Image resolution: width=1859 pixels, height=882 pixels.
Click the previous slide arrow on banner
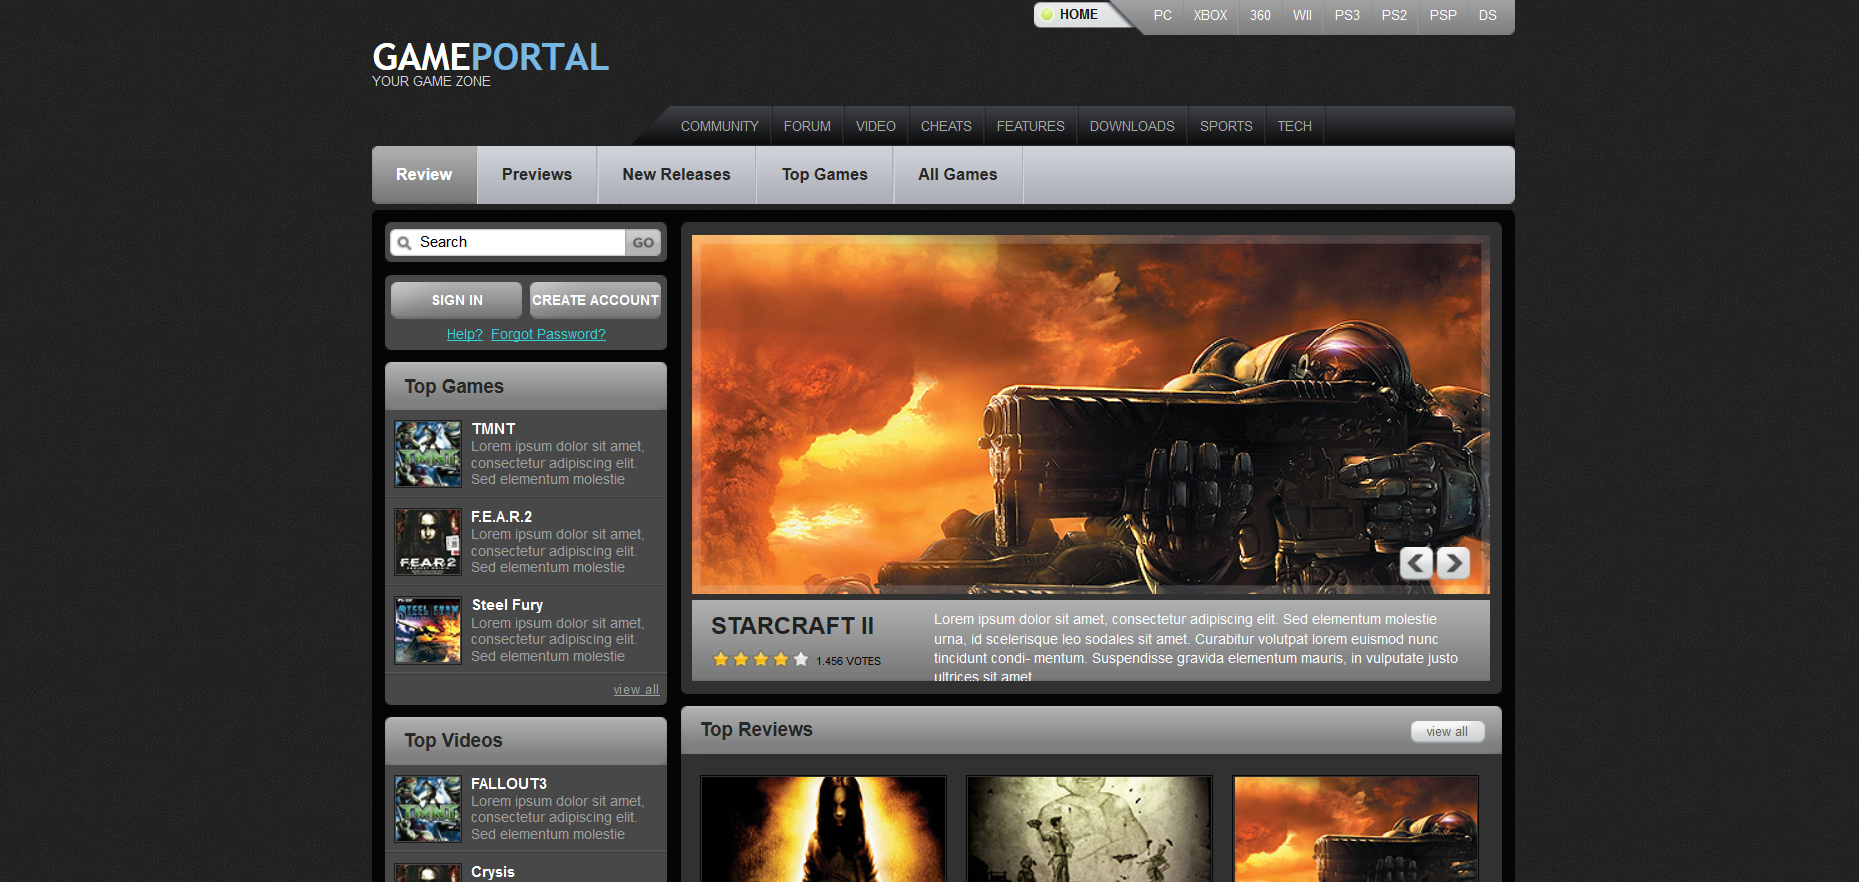(x=1416, y=563)
